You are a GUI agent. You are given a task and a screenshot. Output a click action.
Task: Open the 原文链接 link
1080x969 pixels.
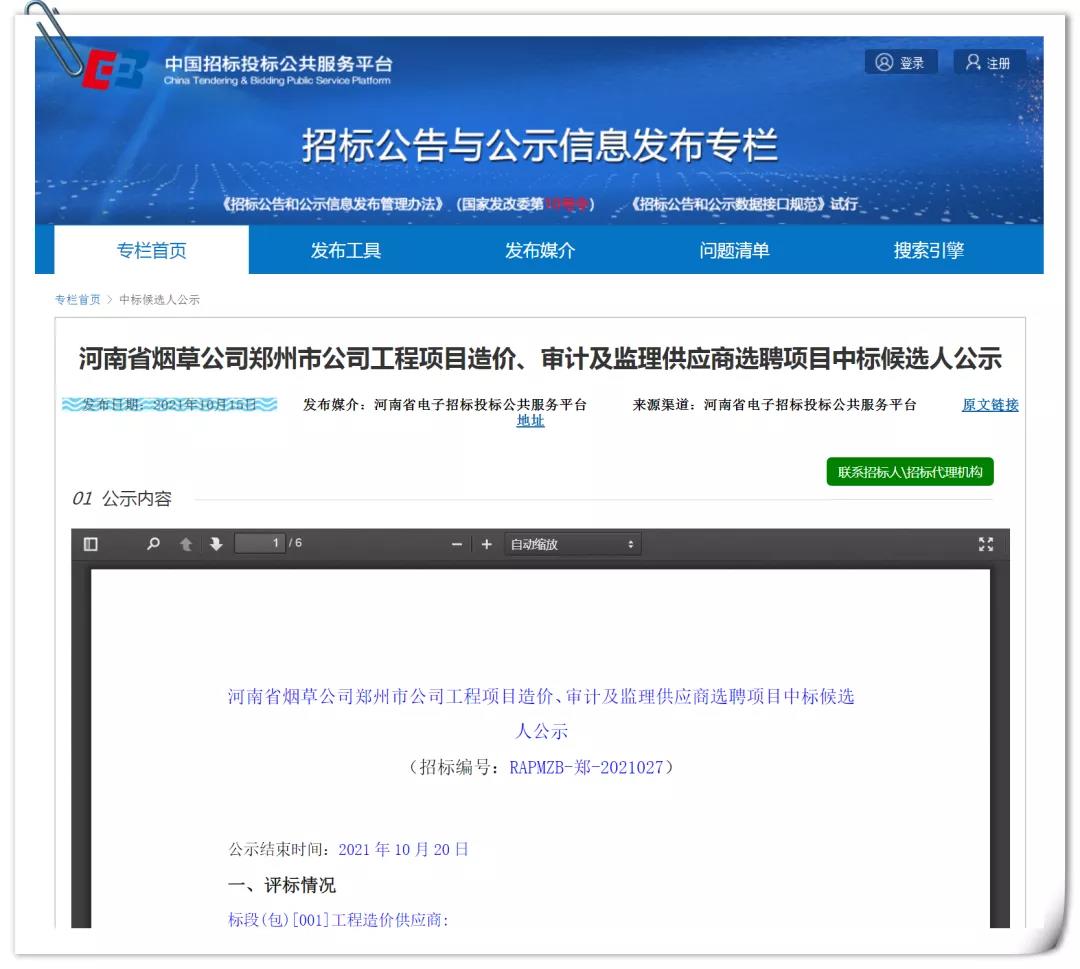pyautogui.click(x=989, y=405)
